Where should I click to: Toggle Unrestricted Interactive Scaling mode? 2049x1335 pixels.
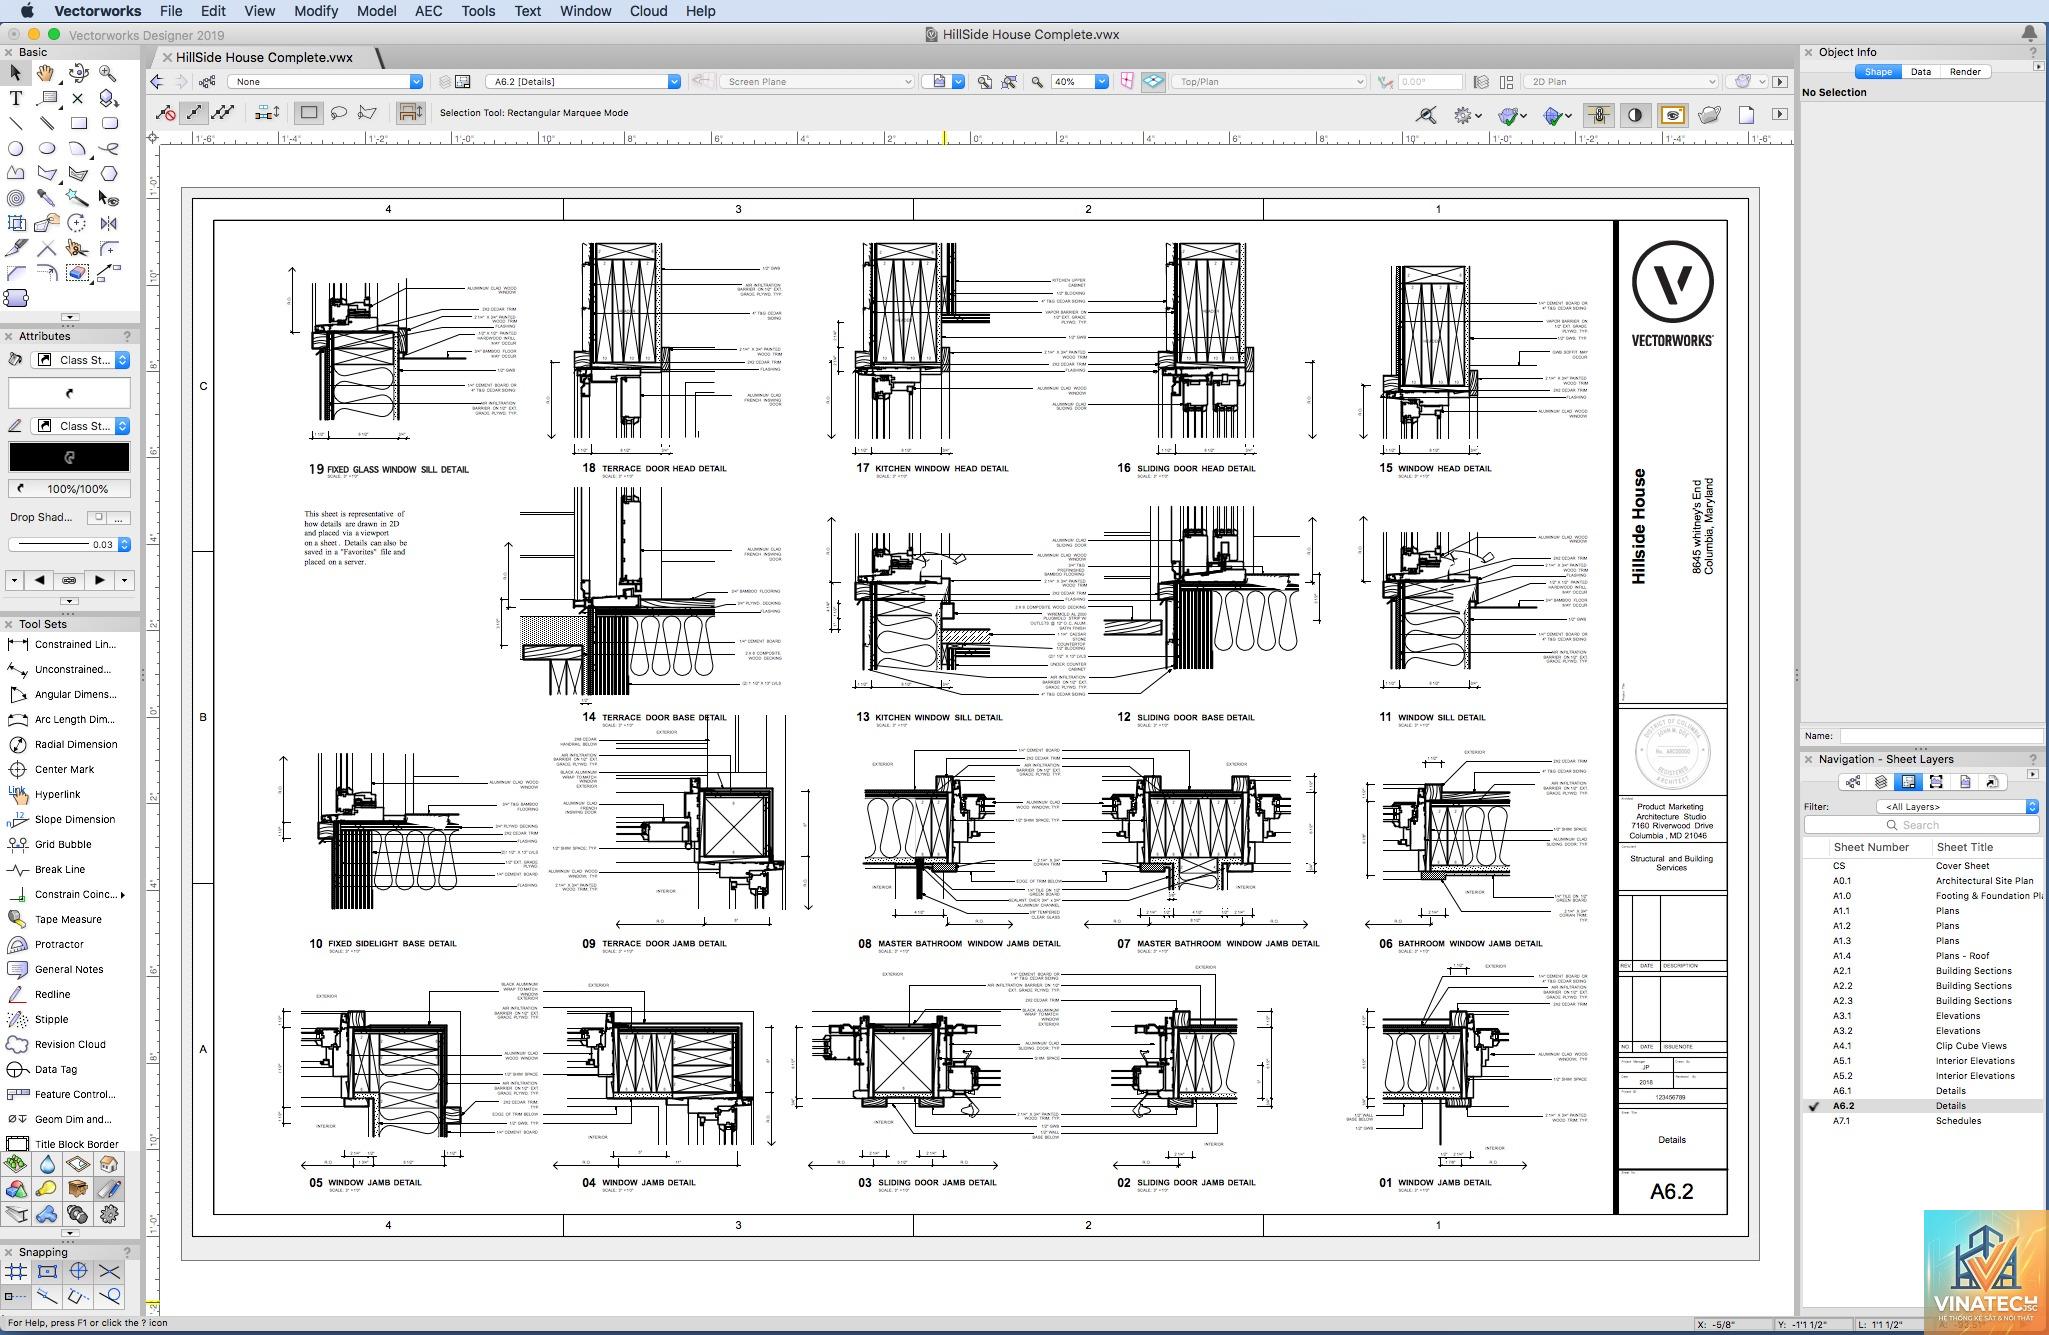224,113
